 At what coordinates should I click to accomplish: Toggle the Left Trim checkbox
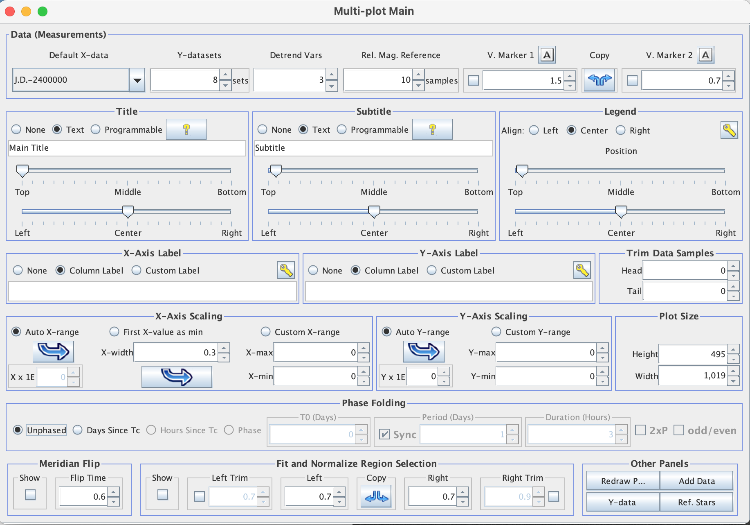200,496
